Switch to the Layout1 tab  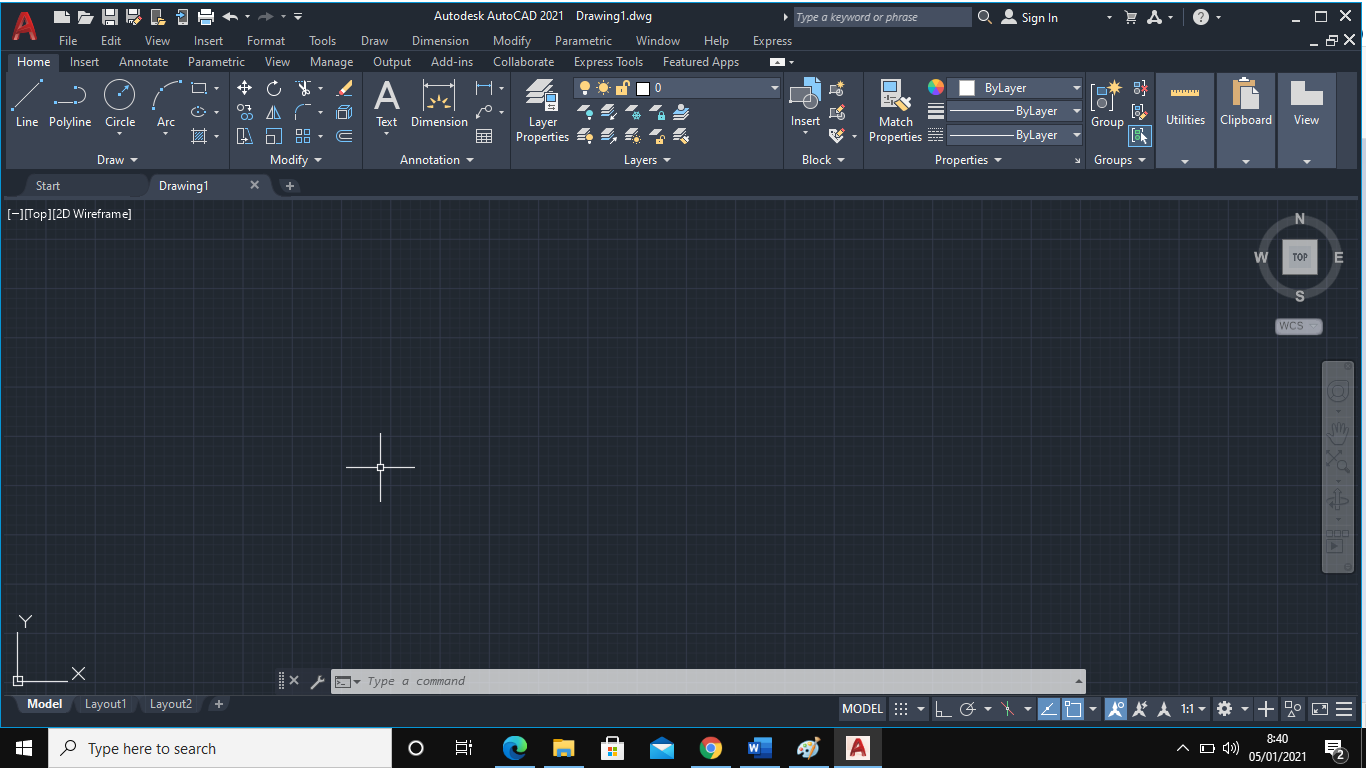105,704
